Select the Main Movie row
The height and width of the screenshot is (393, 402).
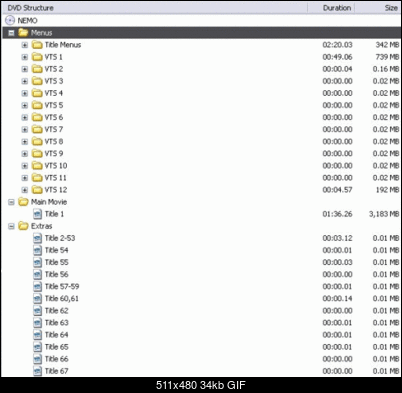click(201, 202)
